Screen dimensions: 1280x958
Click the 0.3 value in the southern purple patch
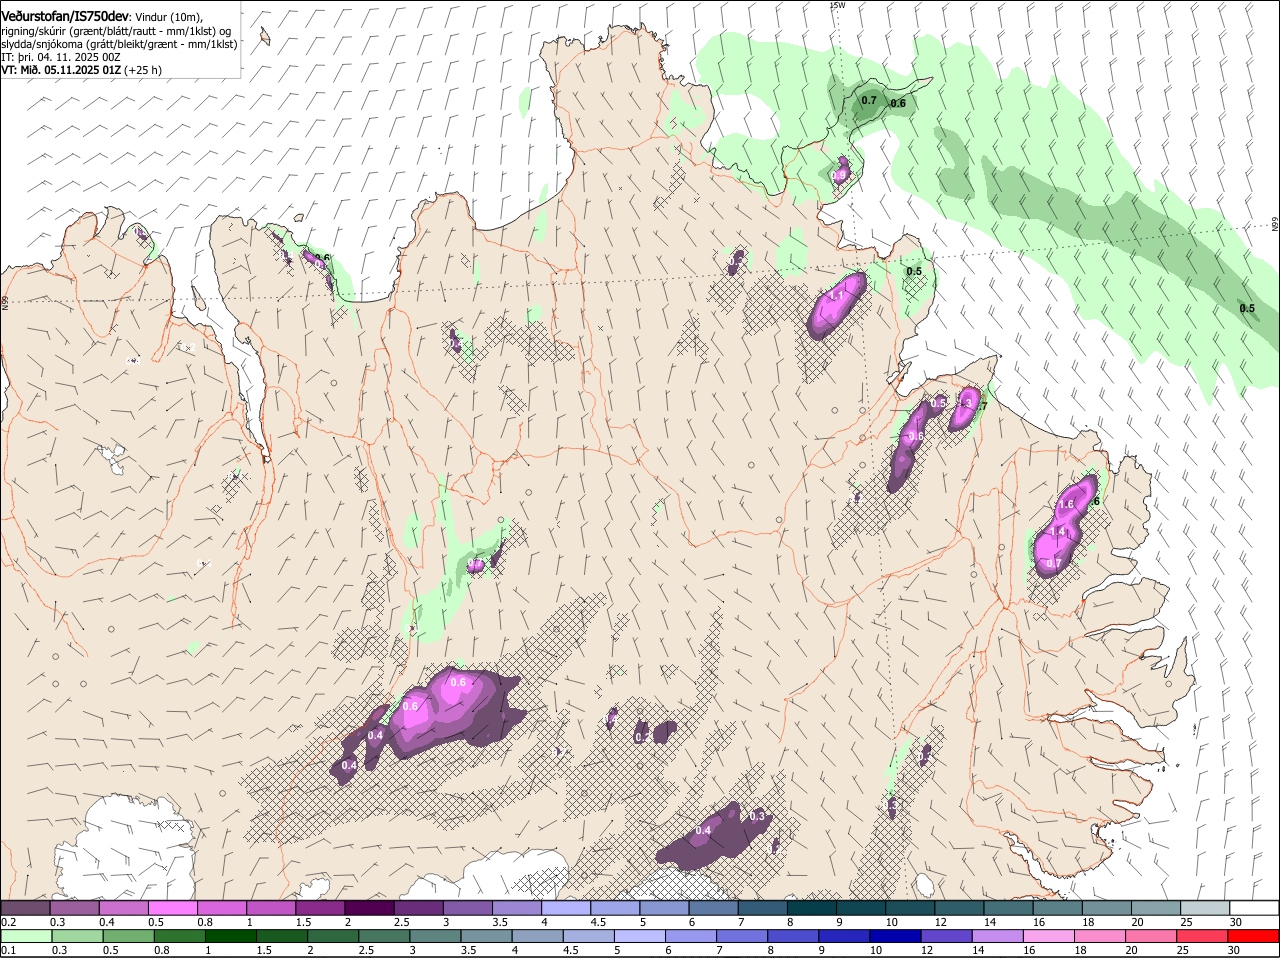(x=757, y=816)
